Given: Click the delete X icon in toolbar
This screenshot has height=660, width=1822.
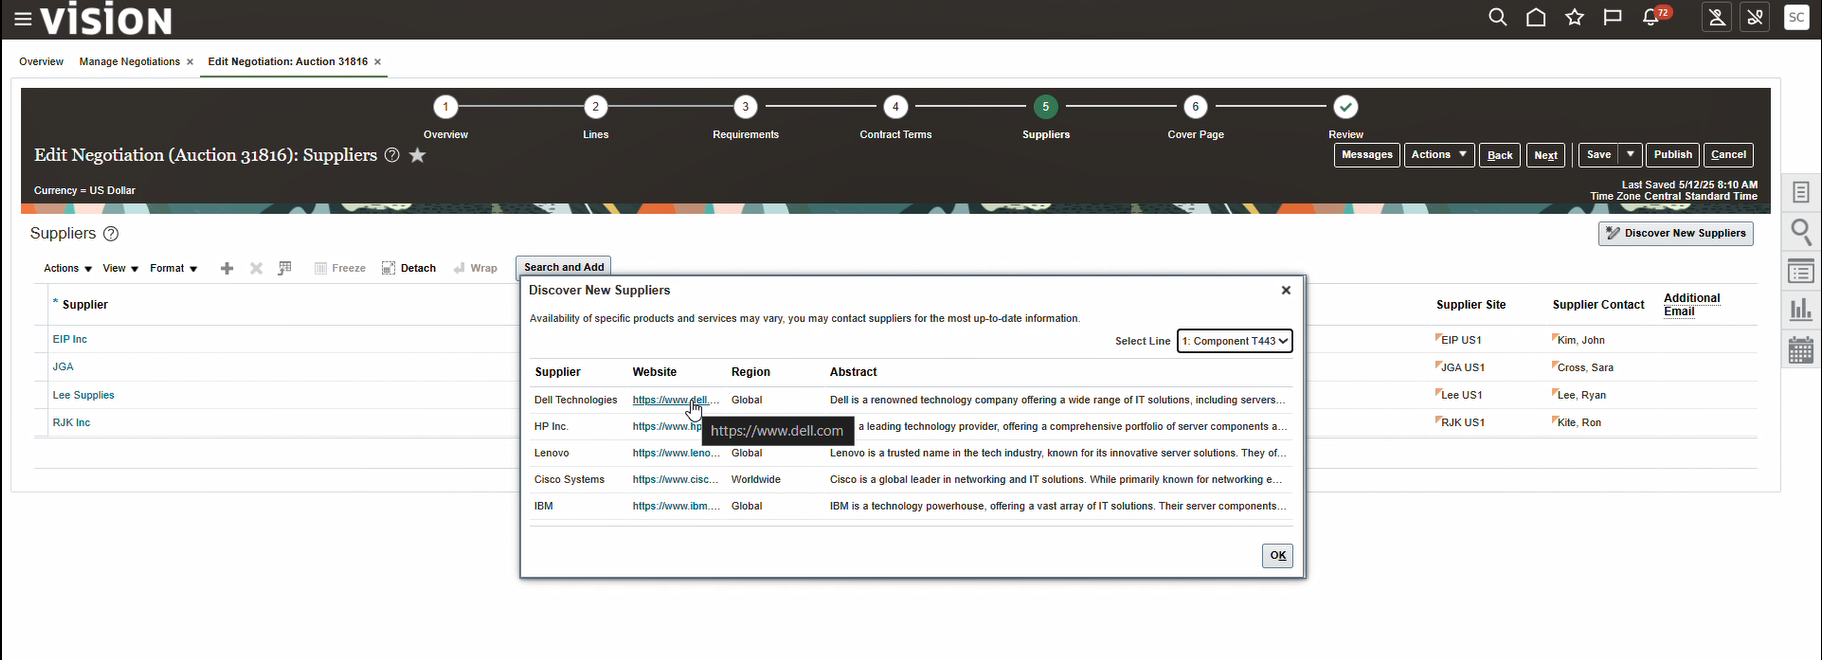Looking at the screenshot, I should tap(256, 268).
